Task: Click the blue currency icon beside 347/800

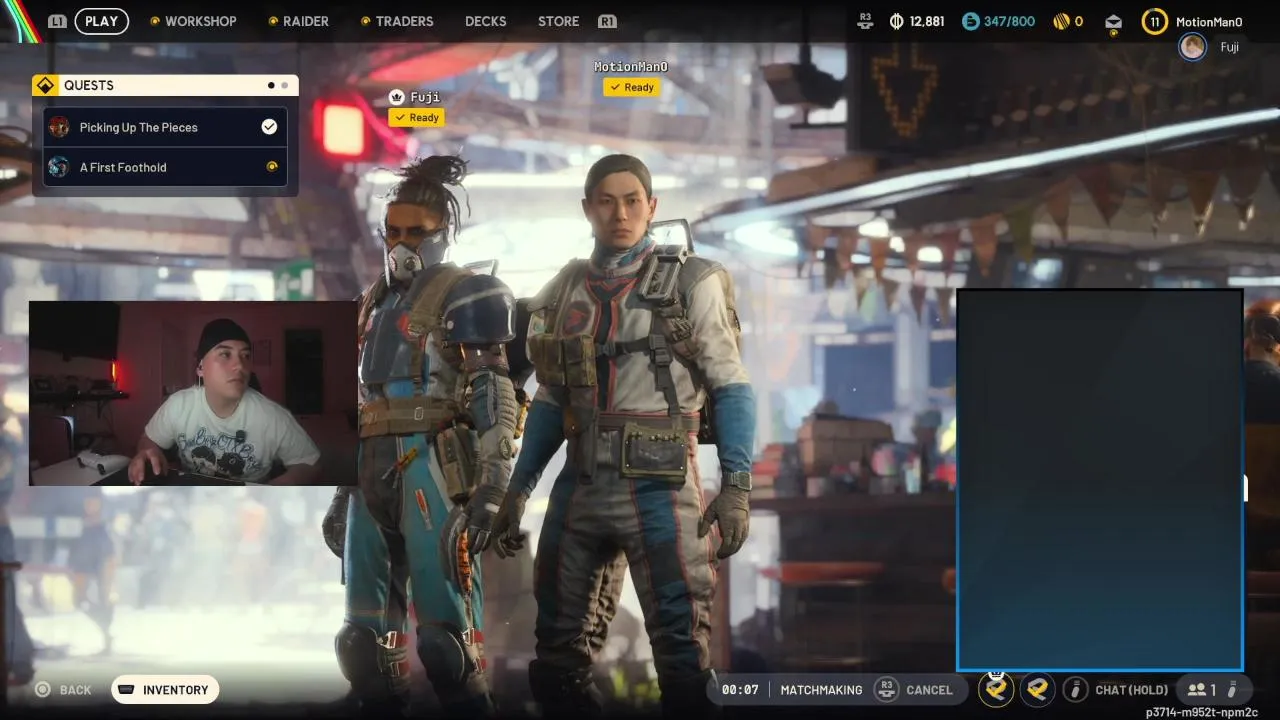Action: coord(970,21)
